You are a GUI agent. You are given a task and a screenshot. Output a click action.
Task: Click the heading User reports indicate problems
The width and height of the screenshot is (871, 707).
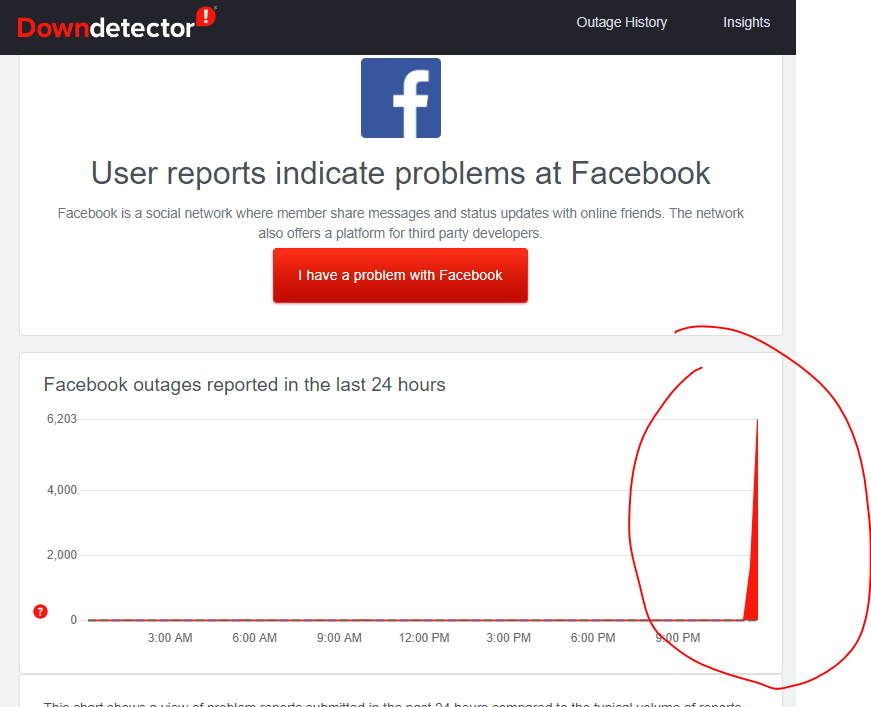[x=401, y=173]
